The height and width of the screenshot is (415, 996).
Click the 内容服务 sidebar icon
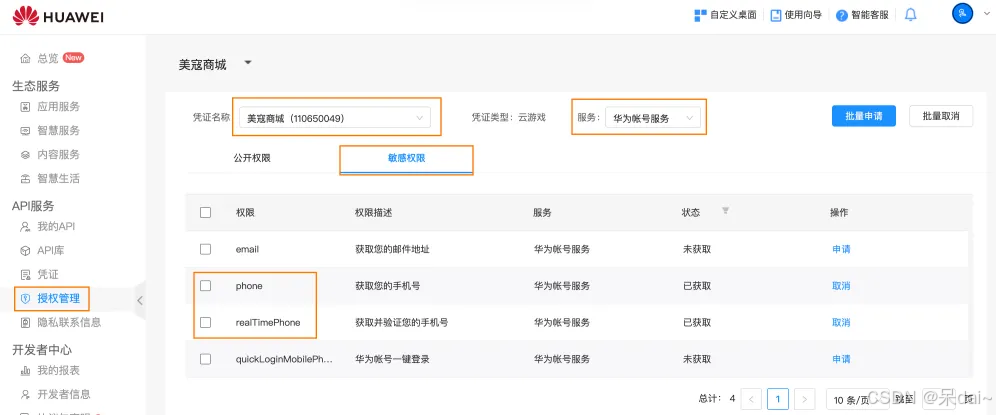[x=25, y=154]
